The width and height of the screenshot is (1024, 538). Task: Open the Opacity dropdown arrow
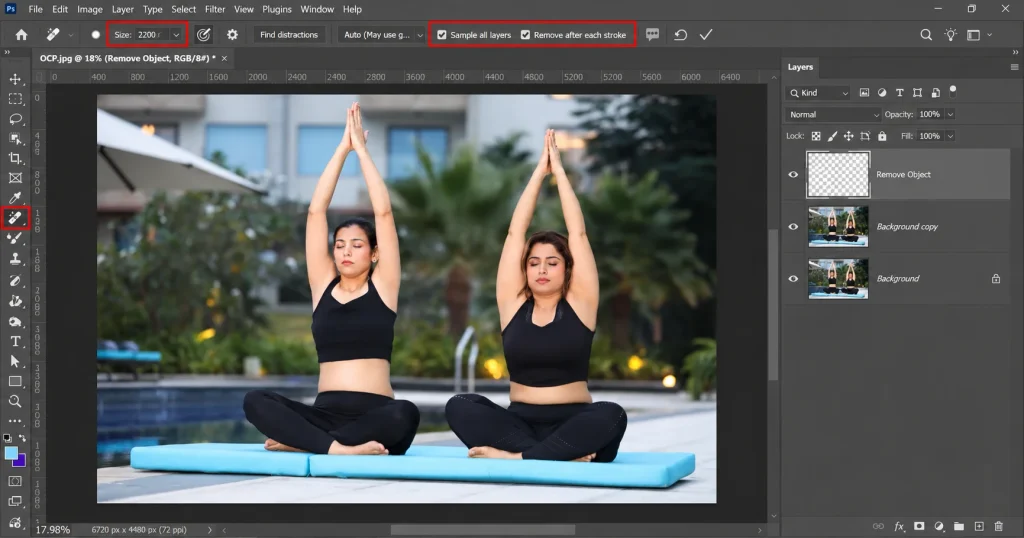pos(950,114)
